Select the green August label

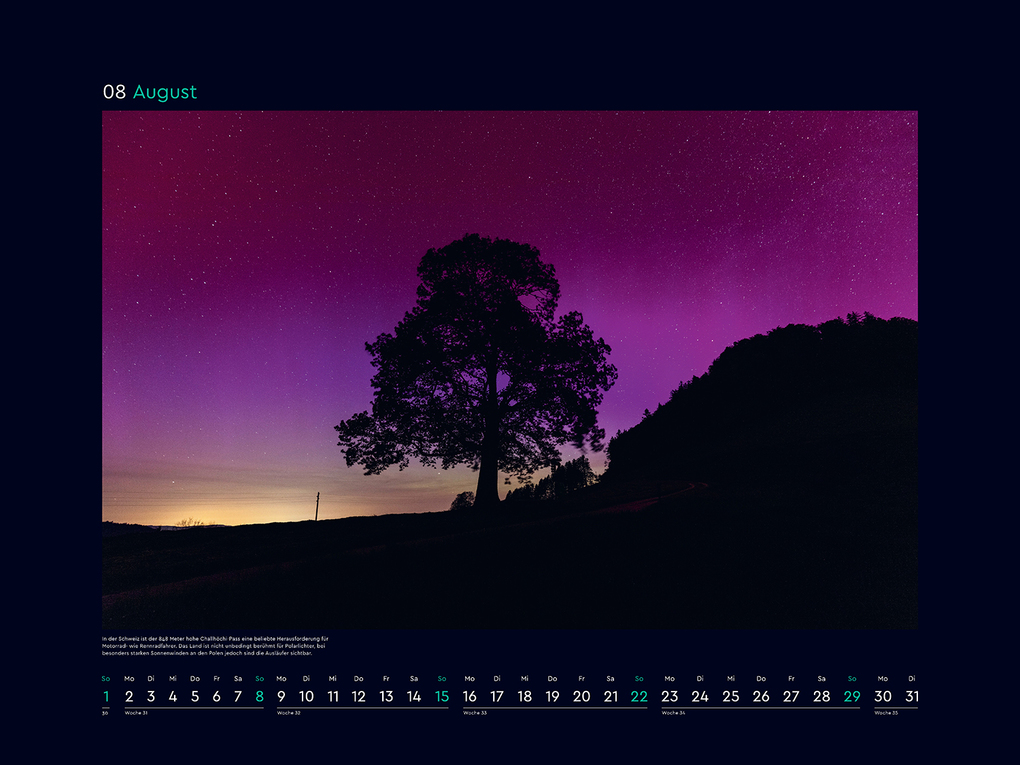(166, 92)
